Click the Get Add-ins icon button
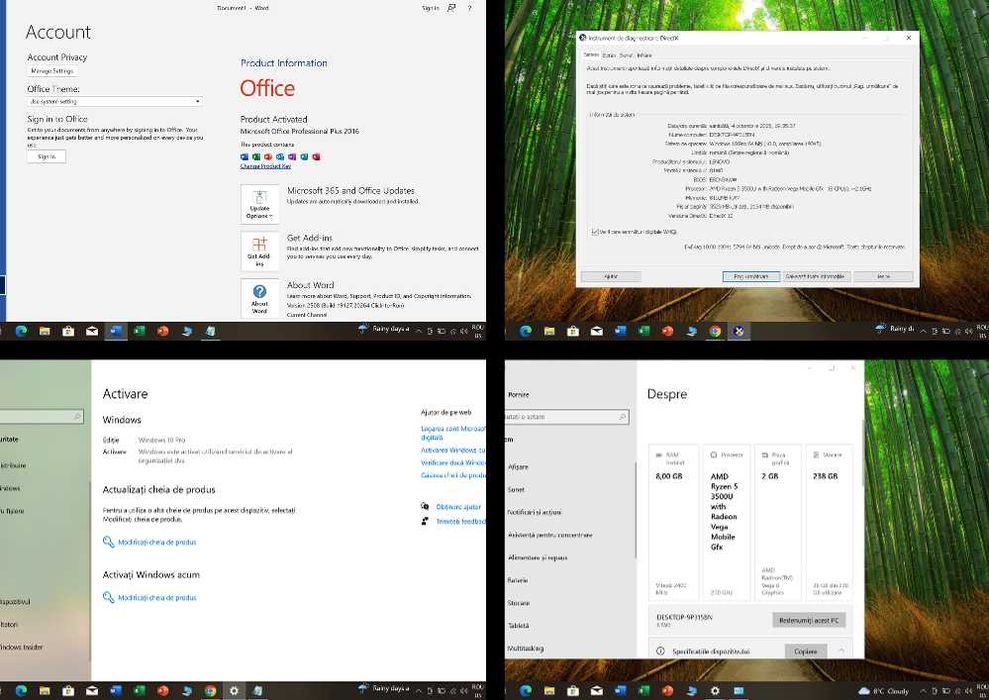This screenshot has width=989, height=700. coord(259,251)
